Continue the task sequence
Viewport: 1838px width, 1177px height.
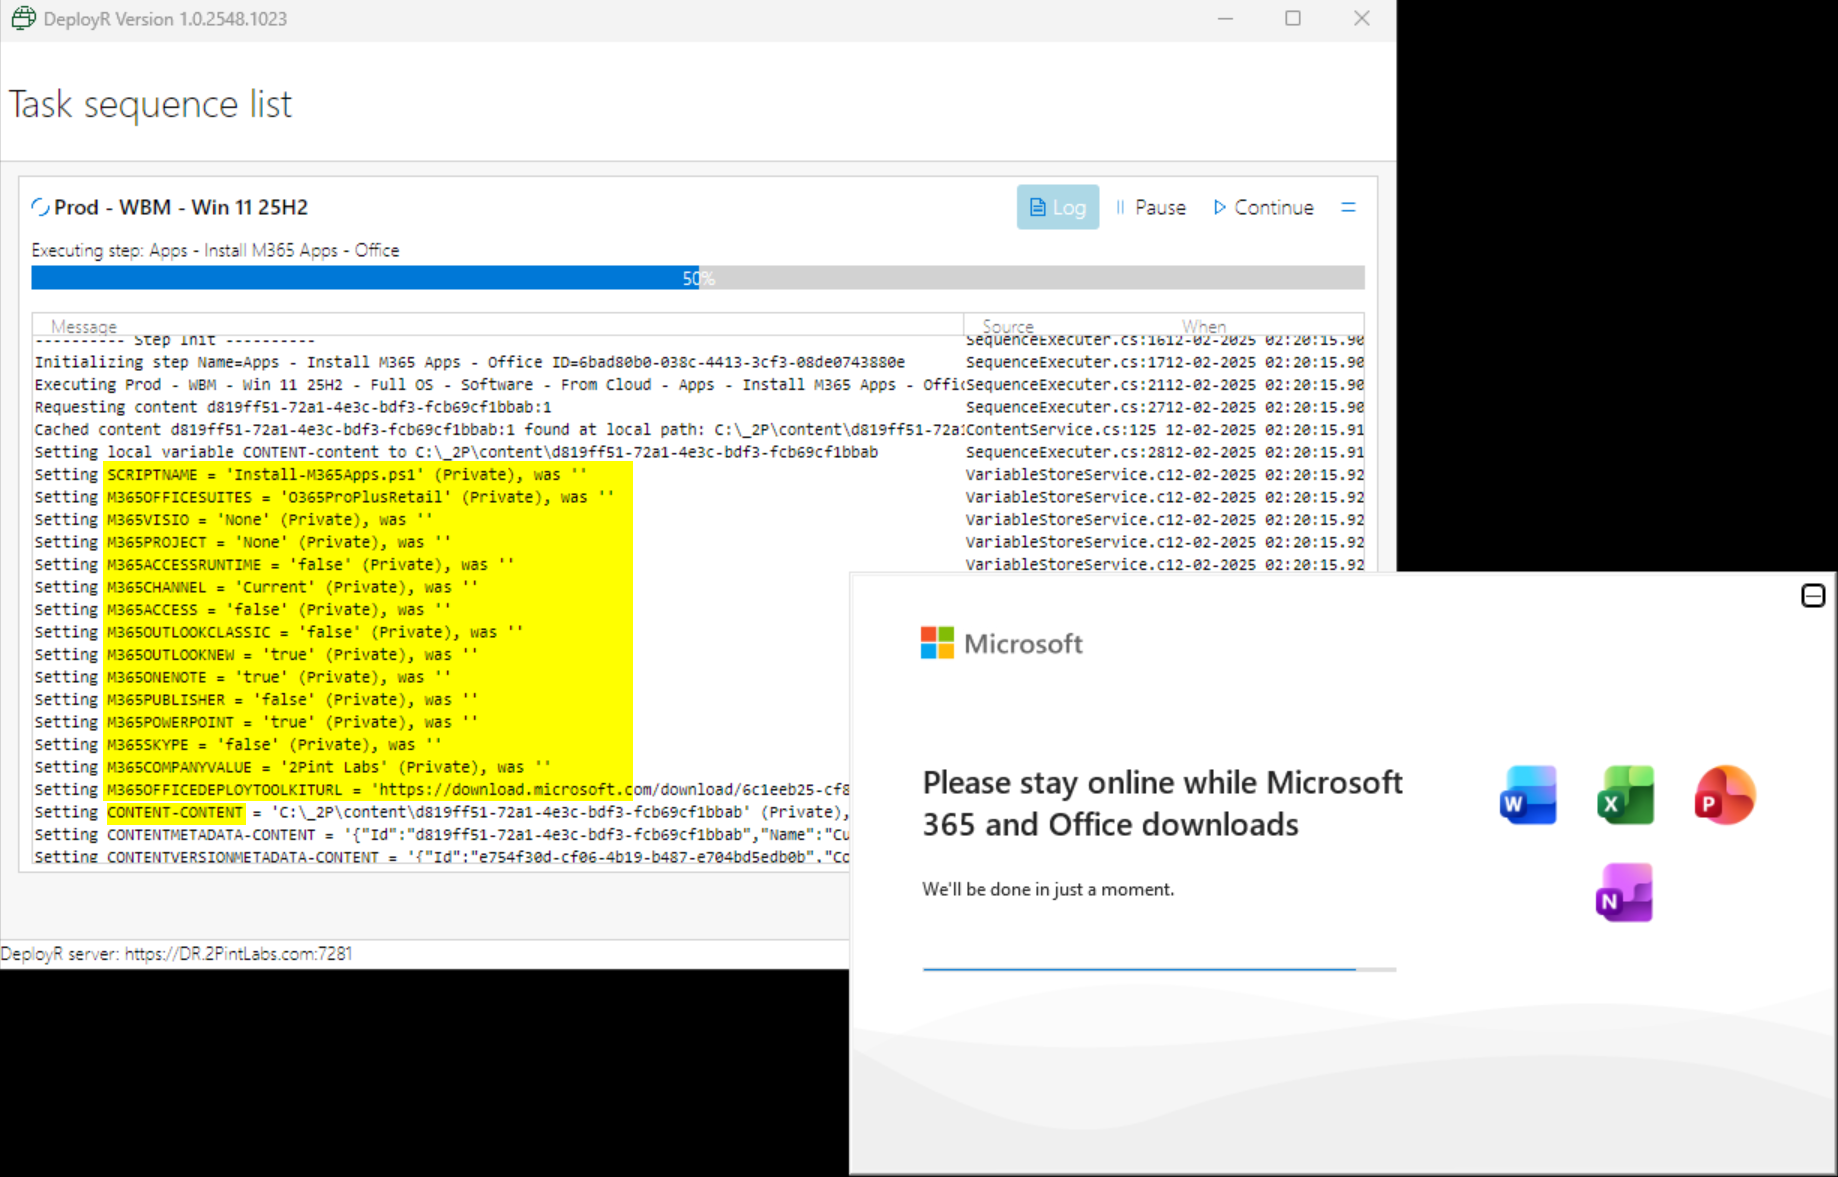pyautogui.click(x=1264, y=207)
